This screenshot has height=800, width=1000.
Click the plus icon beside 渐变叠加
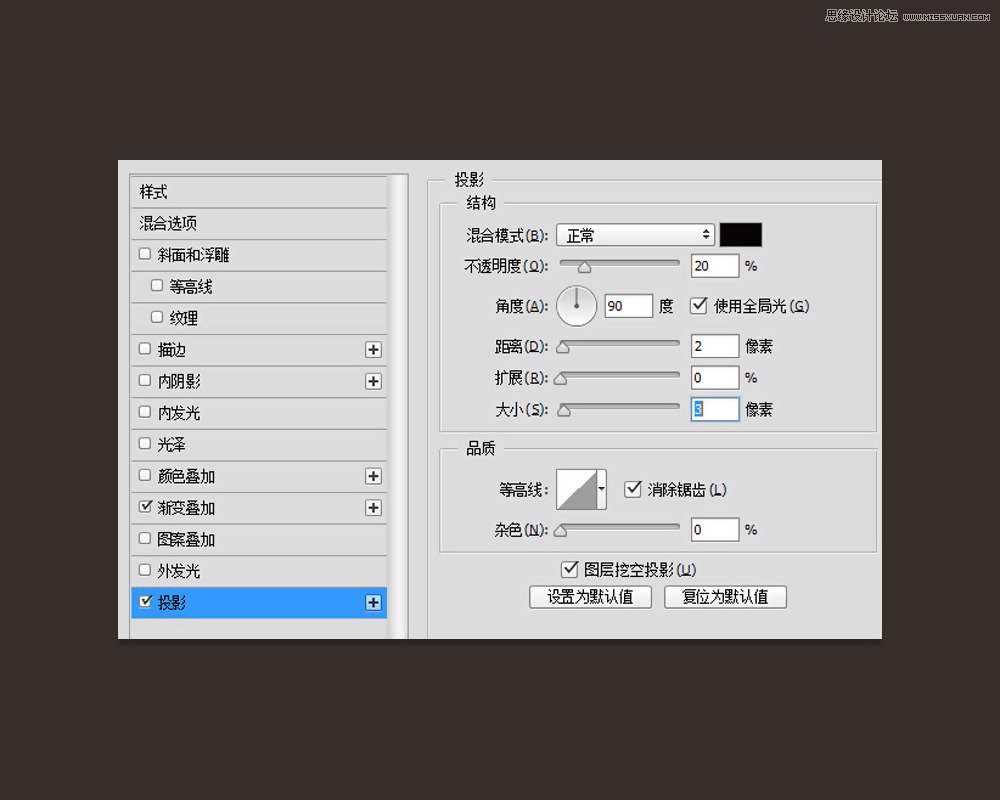[x=372, y=508]
